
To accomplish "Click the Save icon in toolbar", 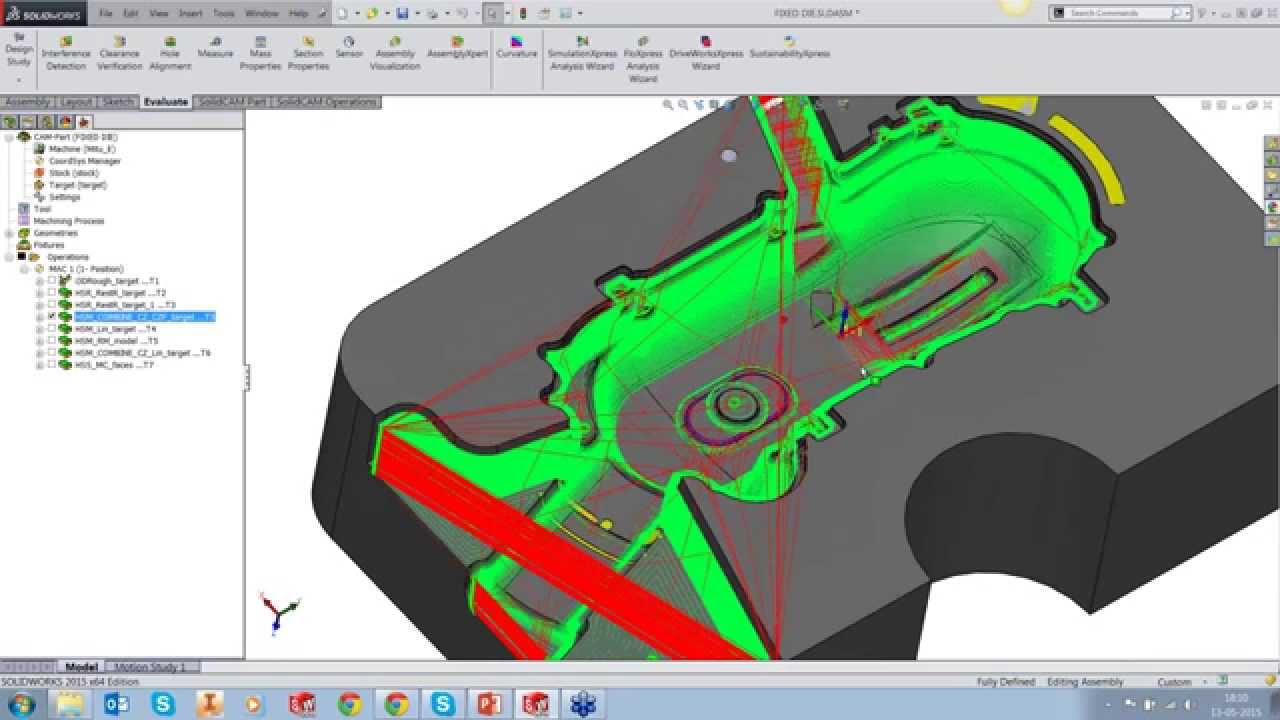I will click(402, 13).
